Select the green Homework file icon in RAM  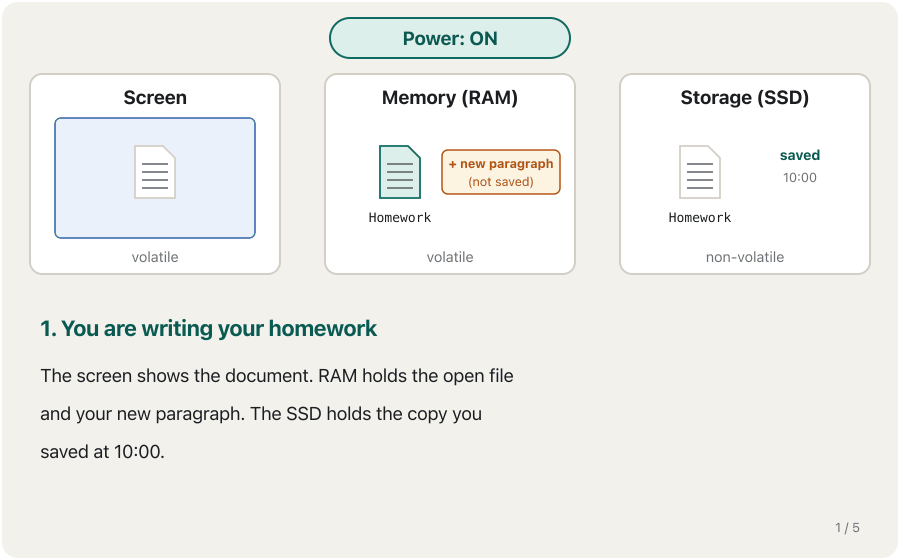[x=399, y=172]
